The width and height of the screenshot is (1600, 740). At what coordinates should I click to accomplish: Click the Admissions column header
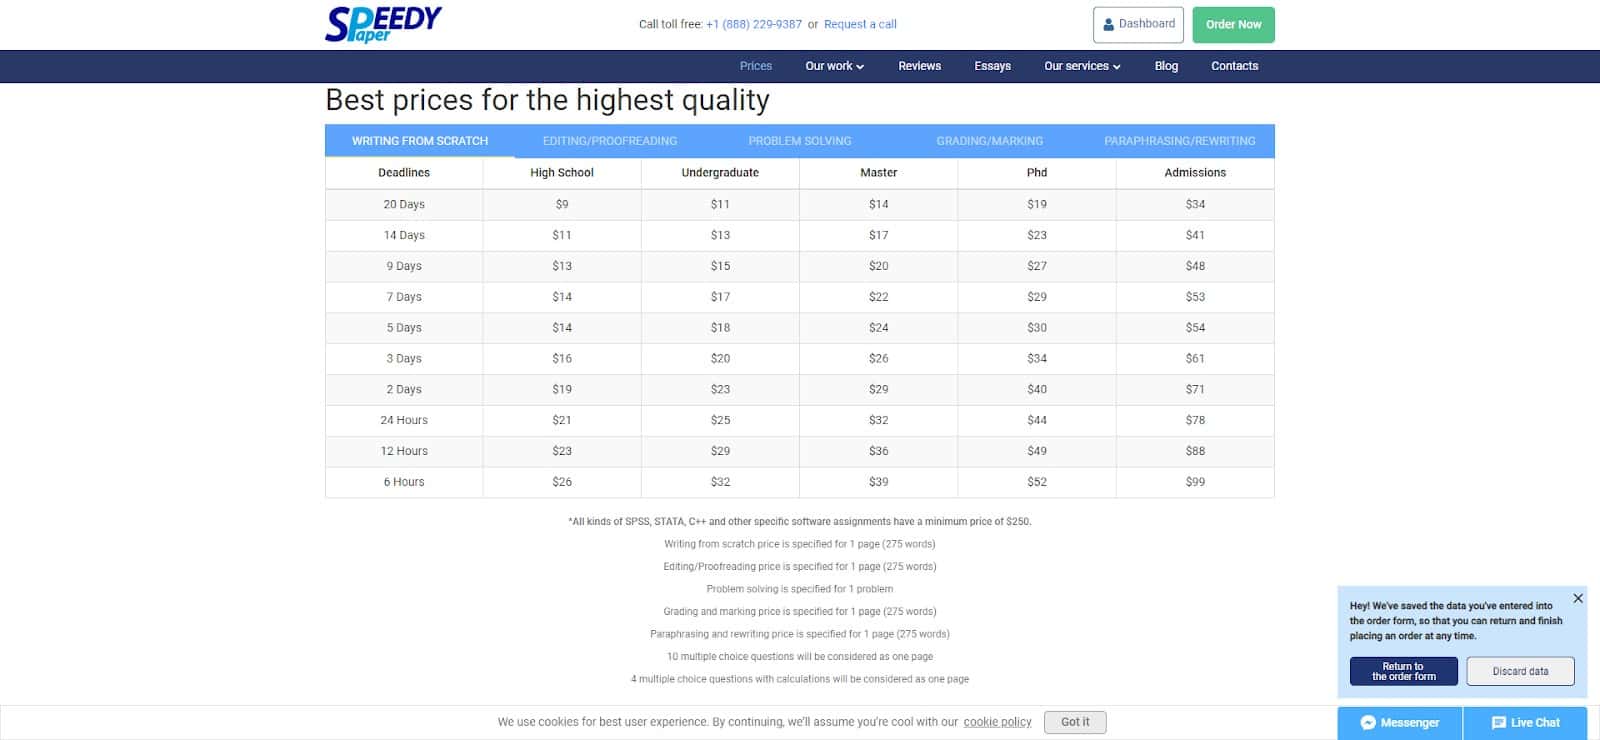(1195, 173)
